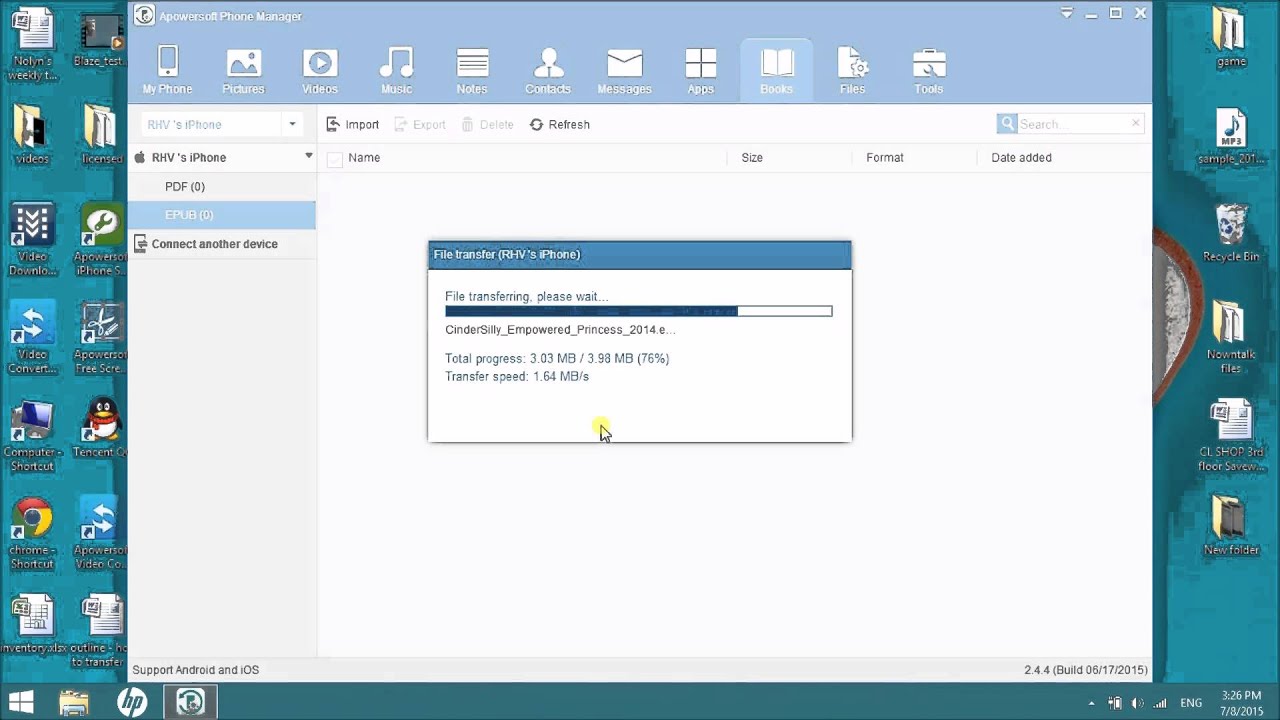This screenshot has height=720, width=1280.
Task: Open the Video Converter desktop icon
Action: click(32, 339)
